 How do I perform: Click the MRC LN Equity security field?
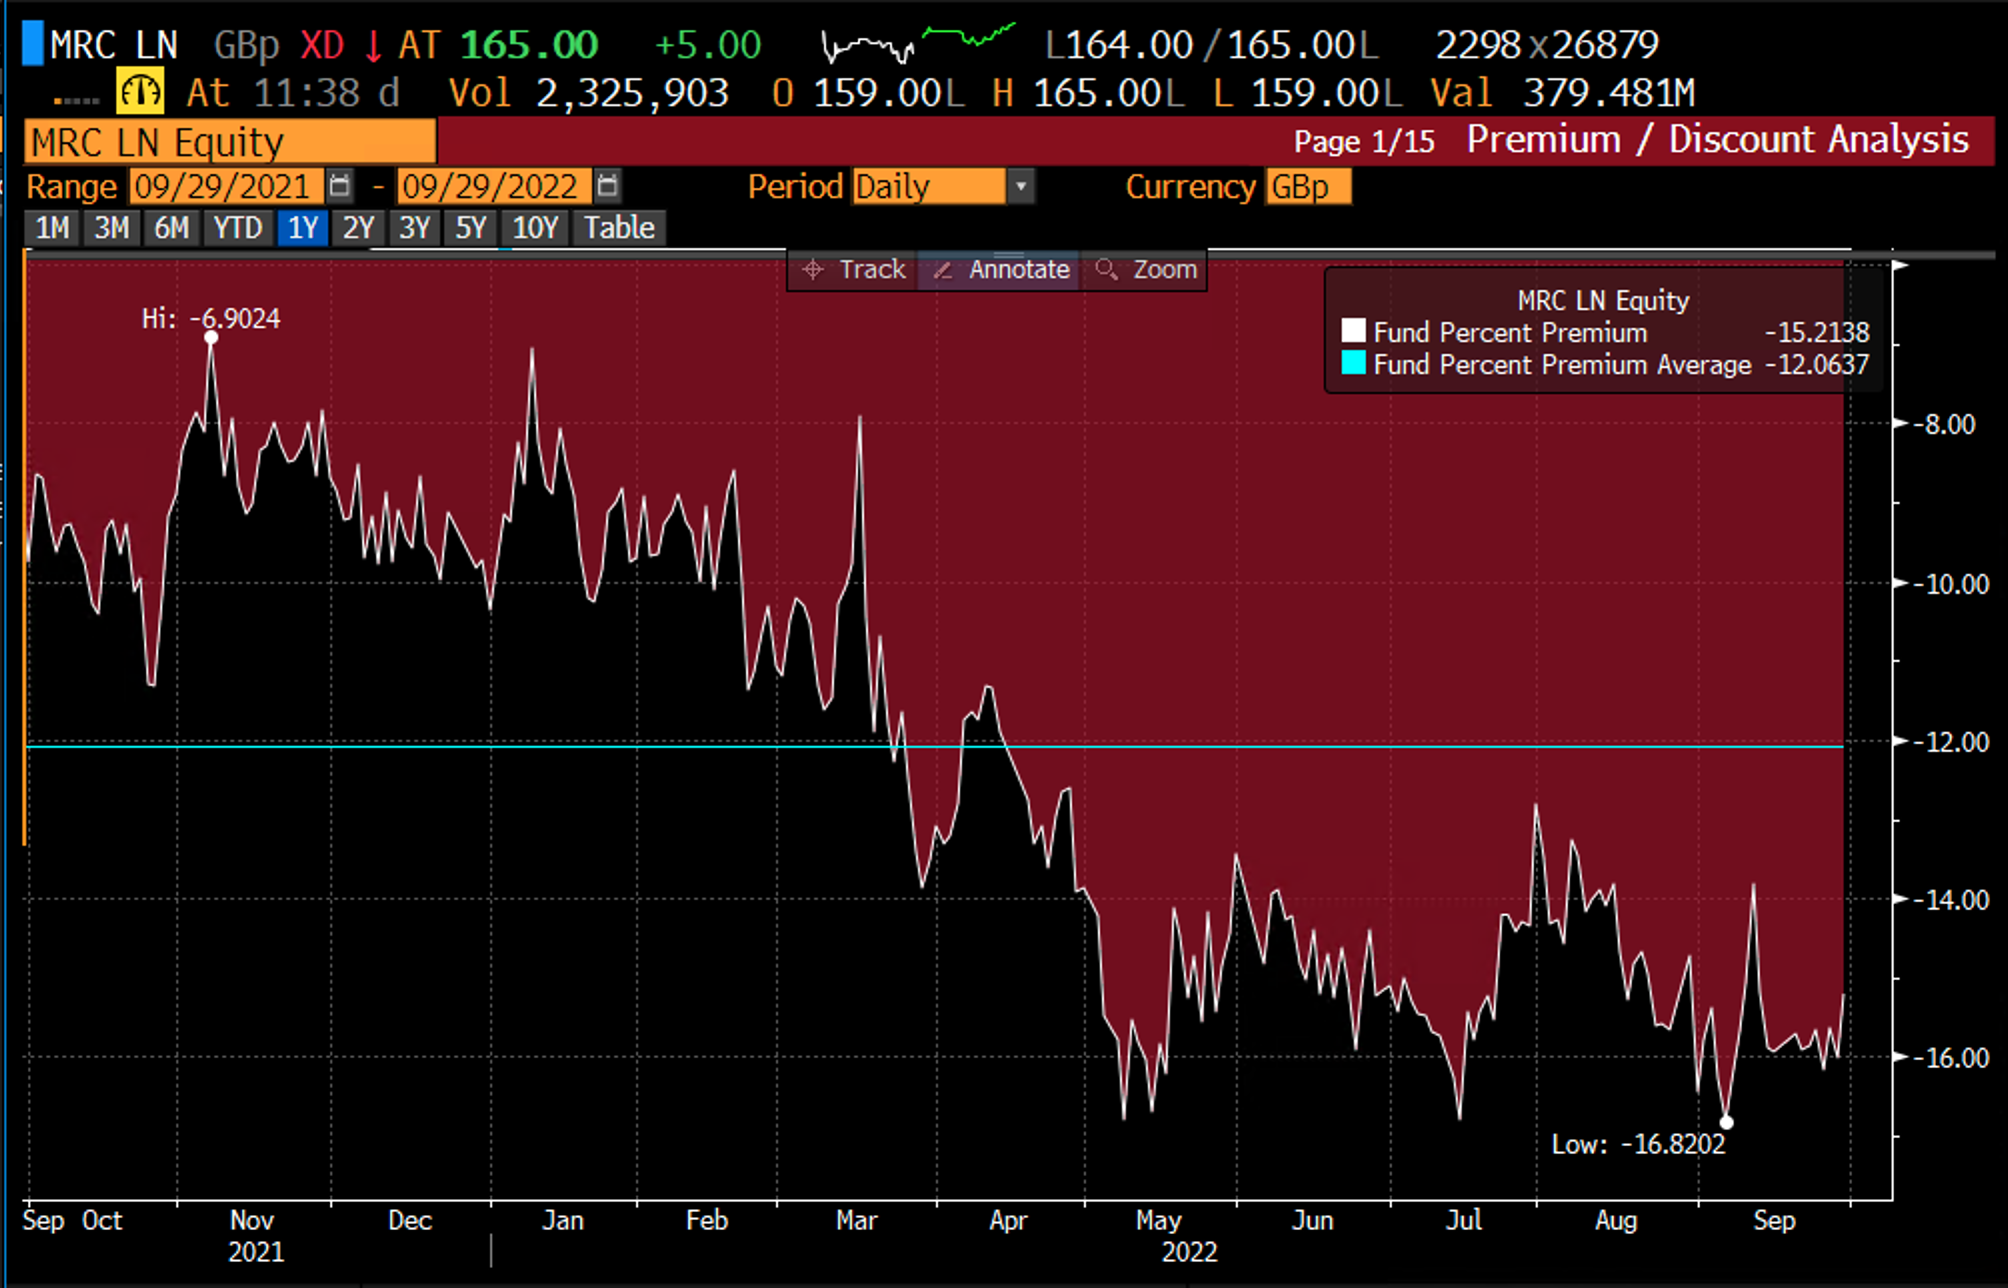tap(230, 142)
